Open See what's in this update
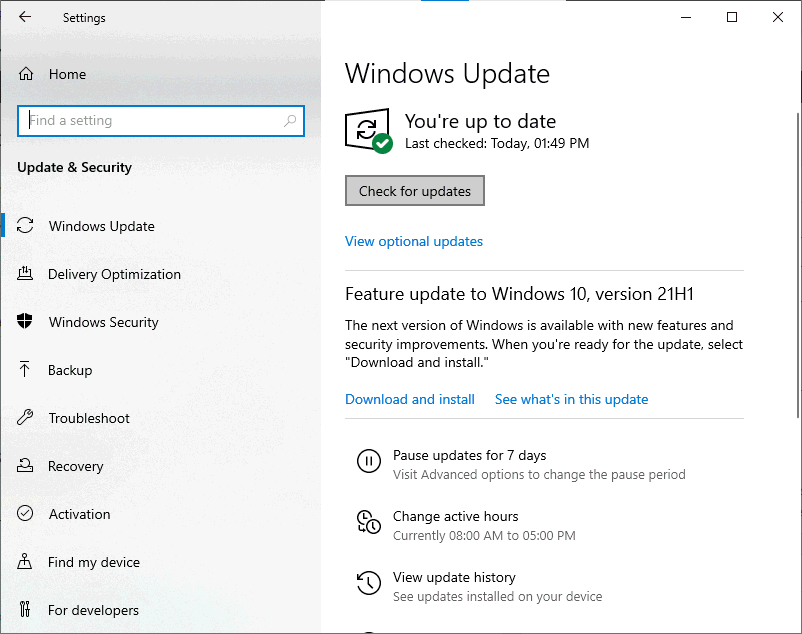 571,399
